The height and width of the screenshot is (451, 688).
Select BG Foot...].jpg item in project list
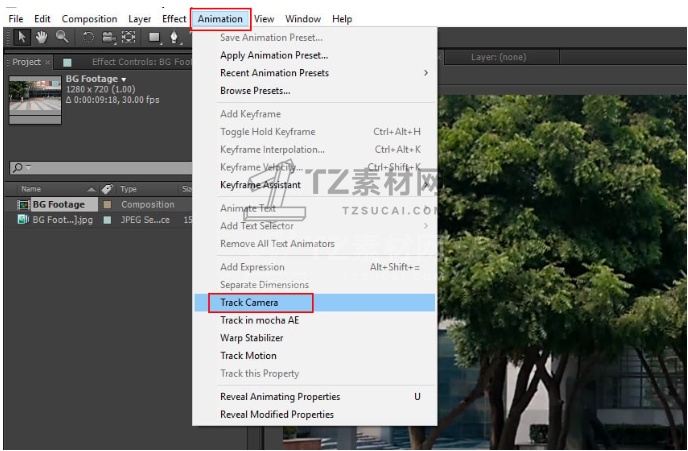click(x=62, y=220)
